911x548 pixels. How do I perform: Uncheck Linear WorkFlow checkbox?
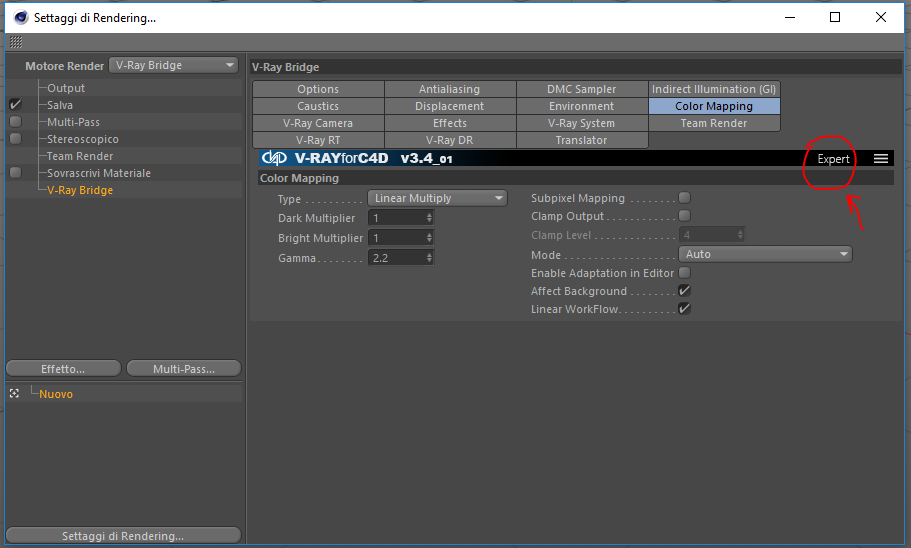[x=684, y=309]
